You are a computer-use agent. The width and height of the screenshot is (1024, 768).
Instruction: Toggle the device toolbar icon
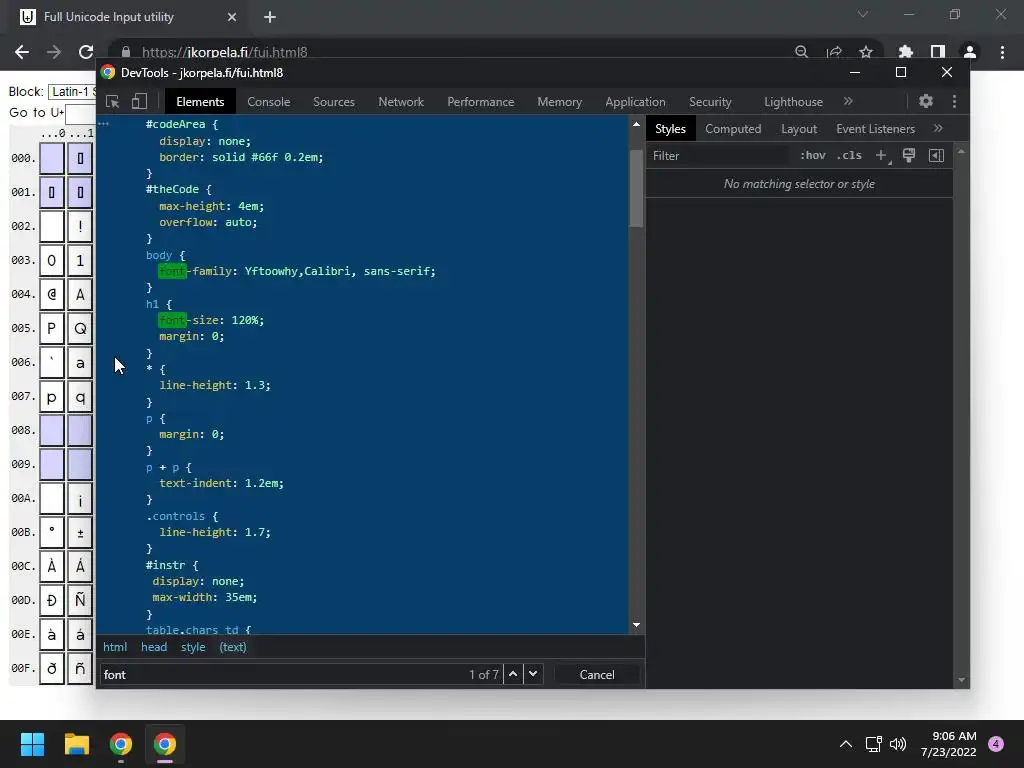(x=138, y=102)
